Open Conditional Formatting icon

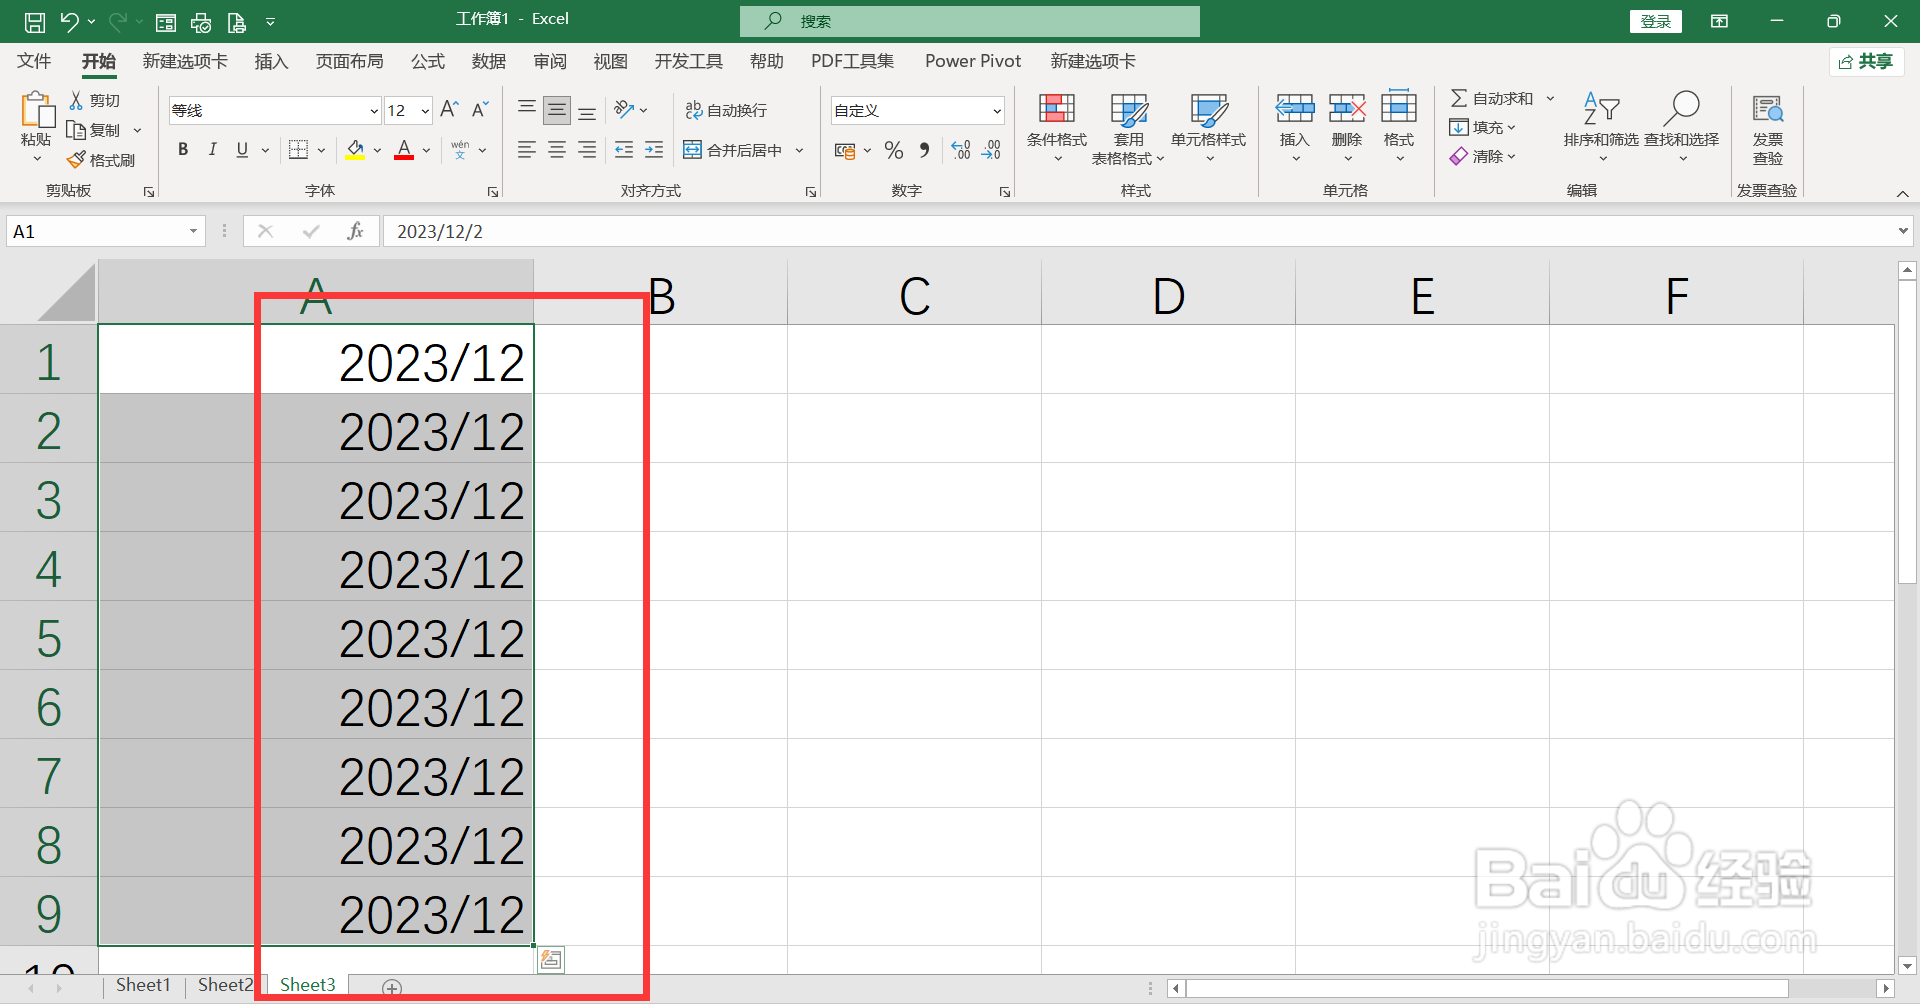pos(1057,108)
